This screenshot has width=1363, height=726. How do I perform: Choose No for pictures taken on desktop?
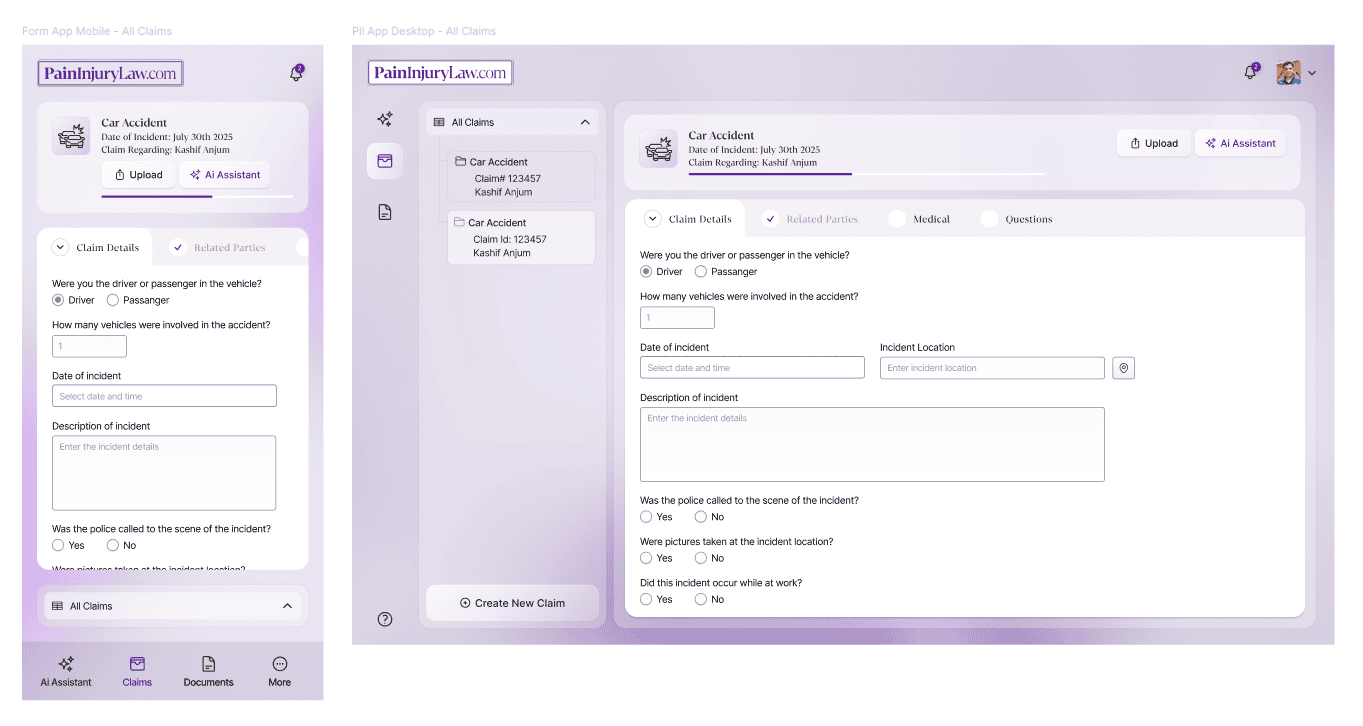tap(701, 558)
